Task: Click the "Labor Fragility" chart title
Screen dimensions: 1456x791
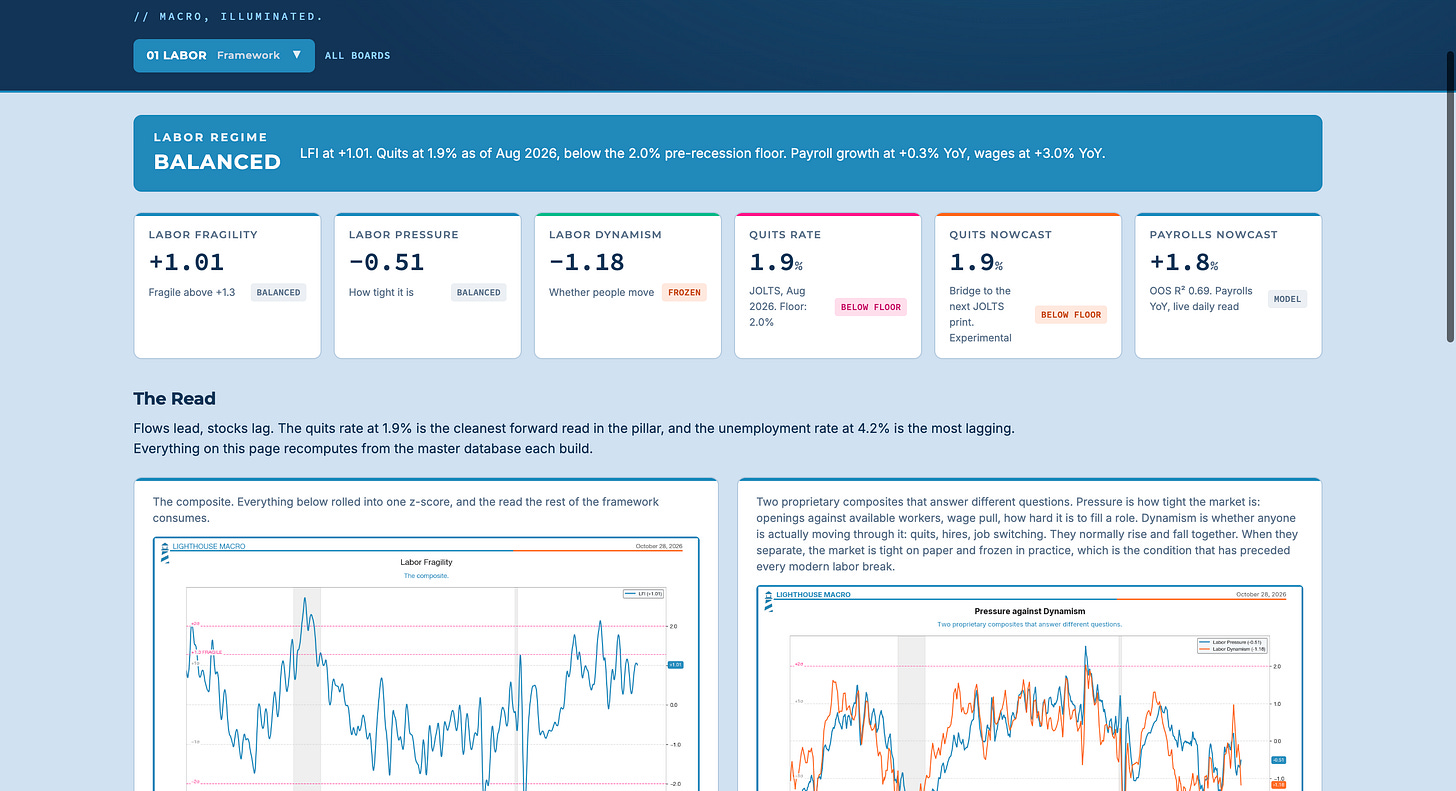Action: pyautogui.click(x=426, y=562)
